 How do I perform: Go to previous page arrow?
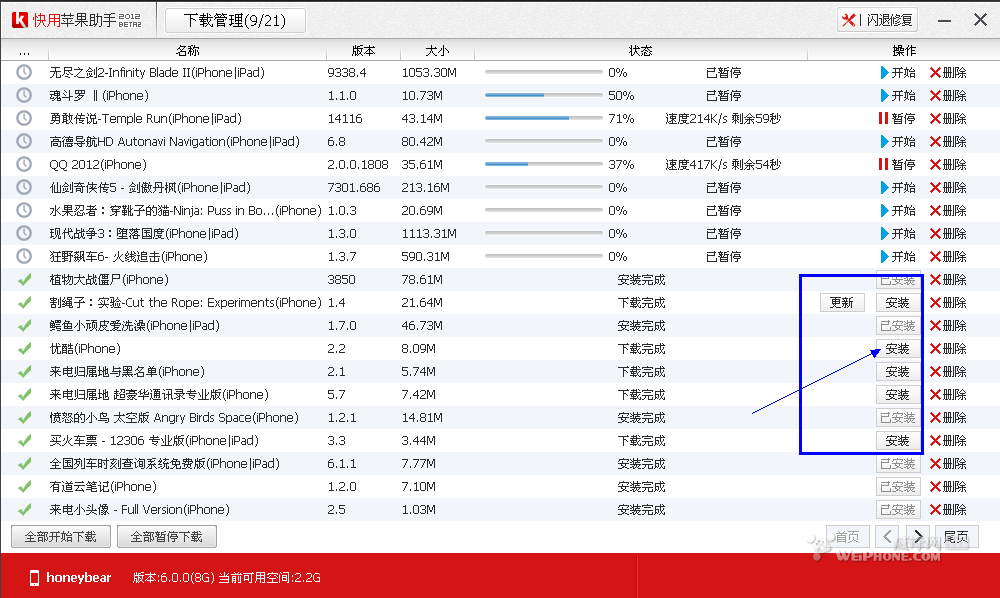887,537
